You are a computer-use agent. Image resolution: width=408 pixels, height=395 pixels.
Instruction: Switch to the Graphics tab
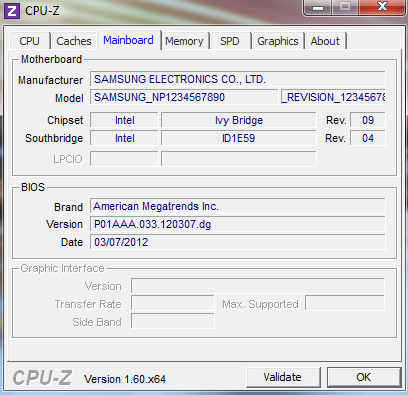click(278, 41)
